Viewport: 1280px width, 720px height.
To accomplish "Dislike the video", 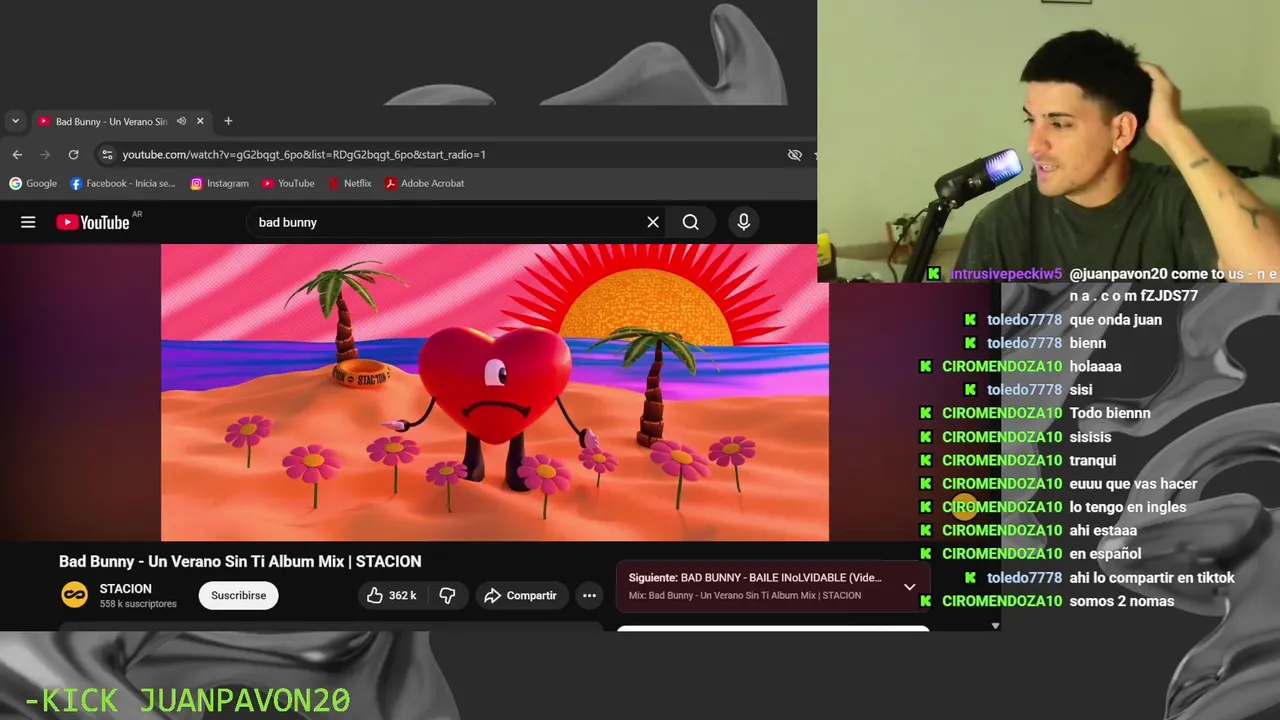I will click(448, 595).
